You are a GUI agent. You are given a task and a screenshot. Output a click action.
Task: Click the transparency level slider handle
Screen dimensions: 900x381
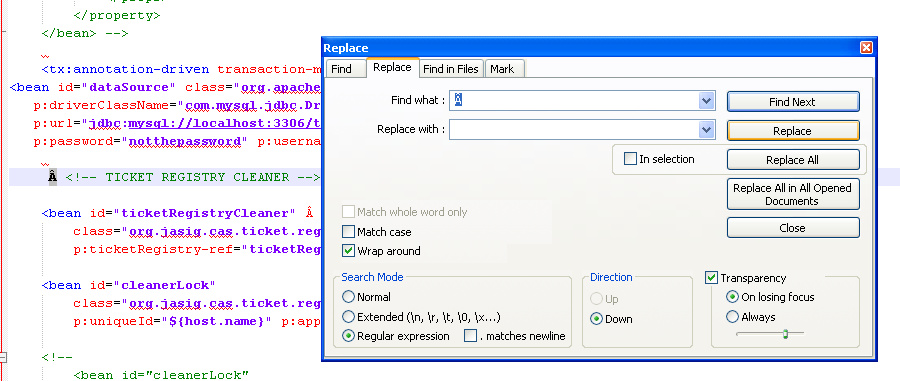pos(786,334)
